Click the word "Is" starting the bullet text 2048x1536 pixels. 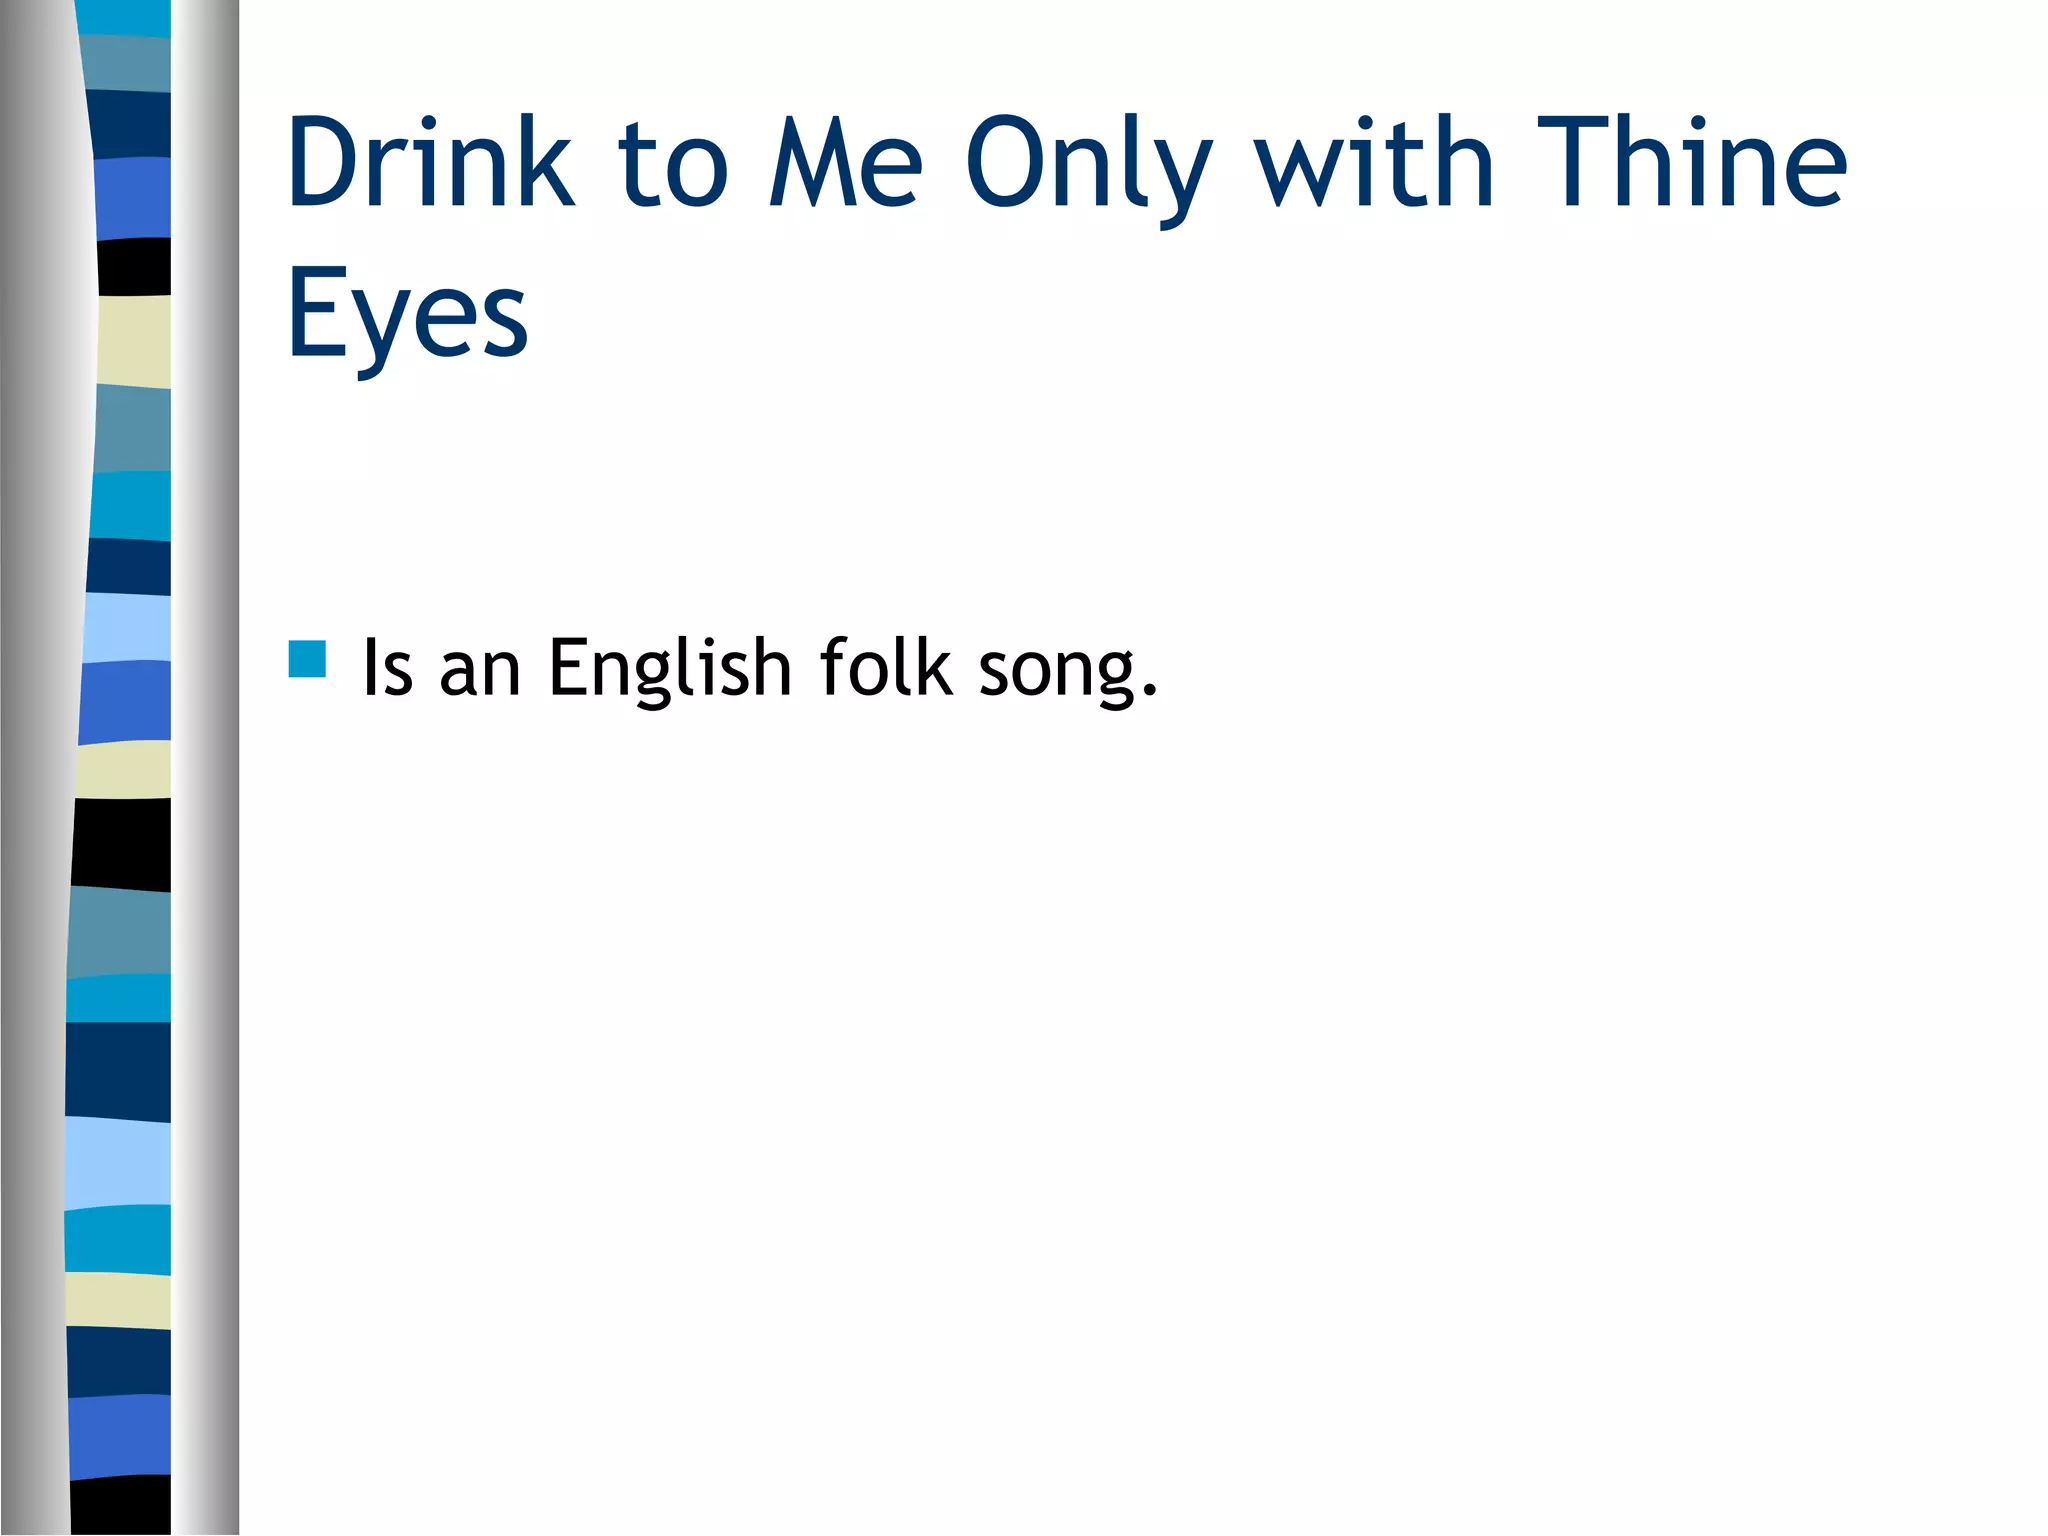click(x=387, y=668)
